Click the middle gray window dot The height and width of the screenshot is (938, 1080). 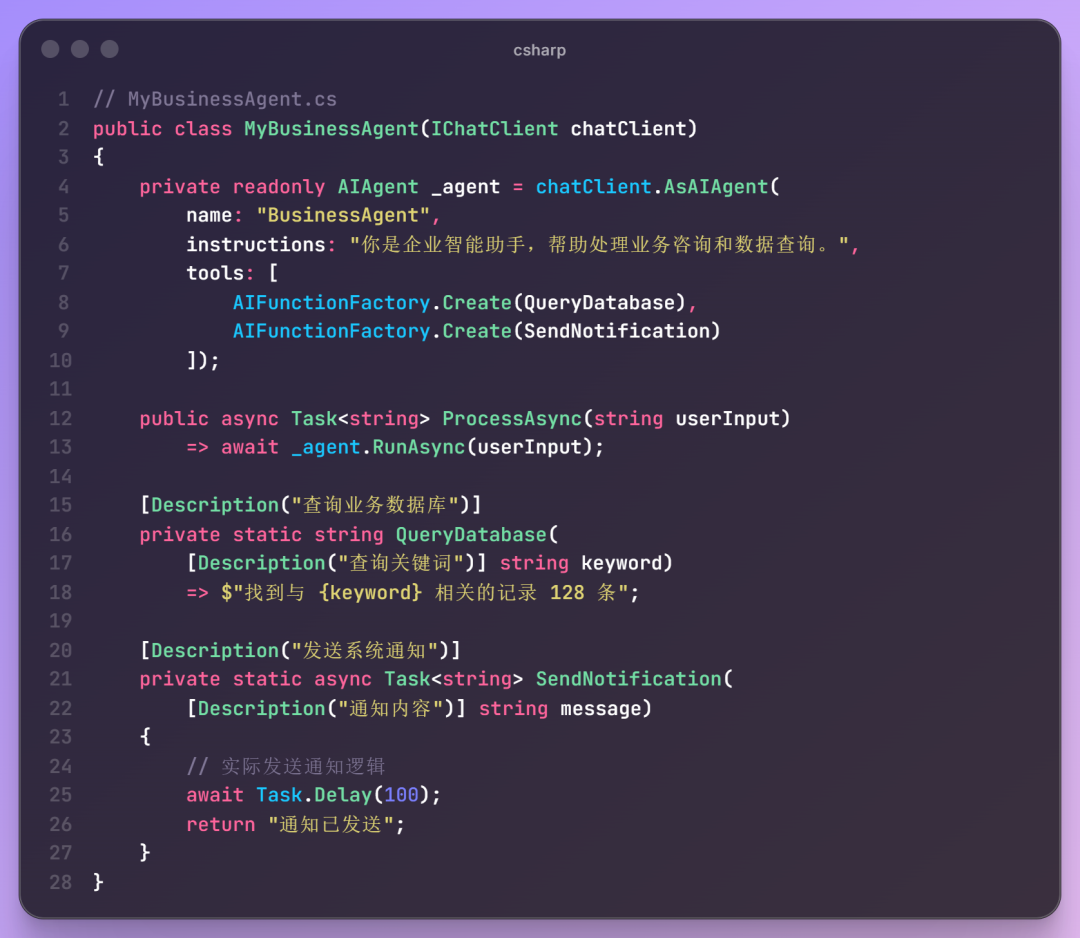point(80,49)
